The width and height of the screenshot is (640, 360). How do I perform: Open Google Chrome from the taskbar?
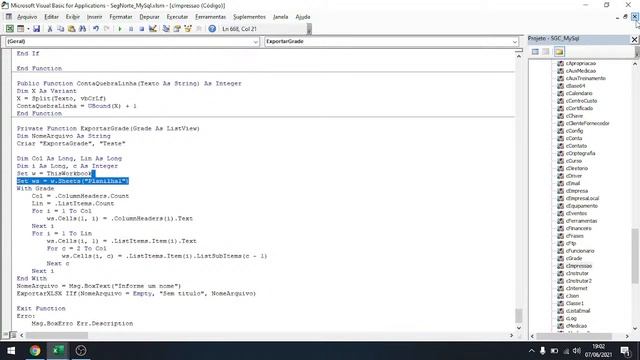click(35, 351)
